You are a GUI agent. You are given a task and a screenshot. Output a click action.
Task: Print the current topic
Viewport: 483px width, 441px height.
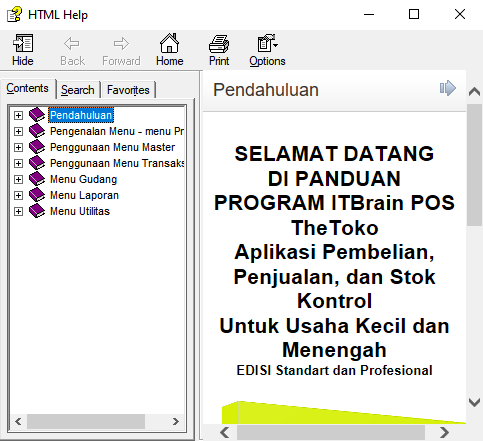click(219, 50)
